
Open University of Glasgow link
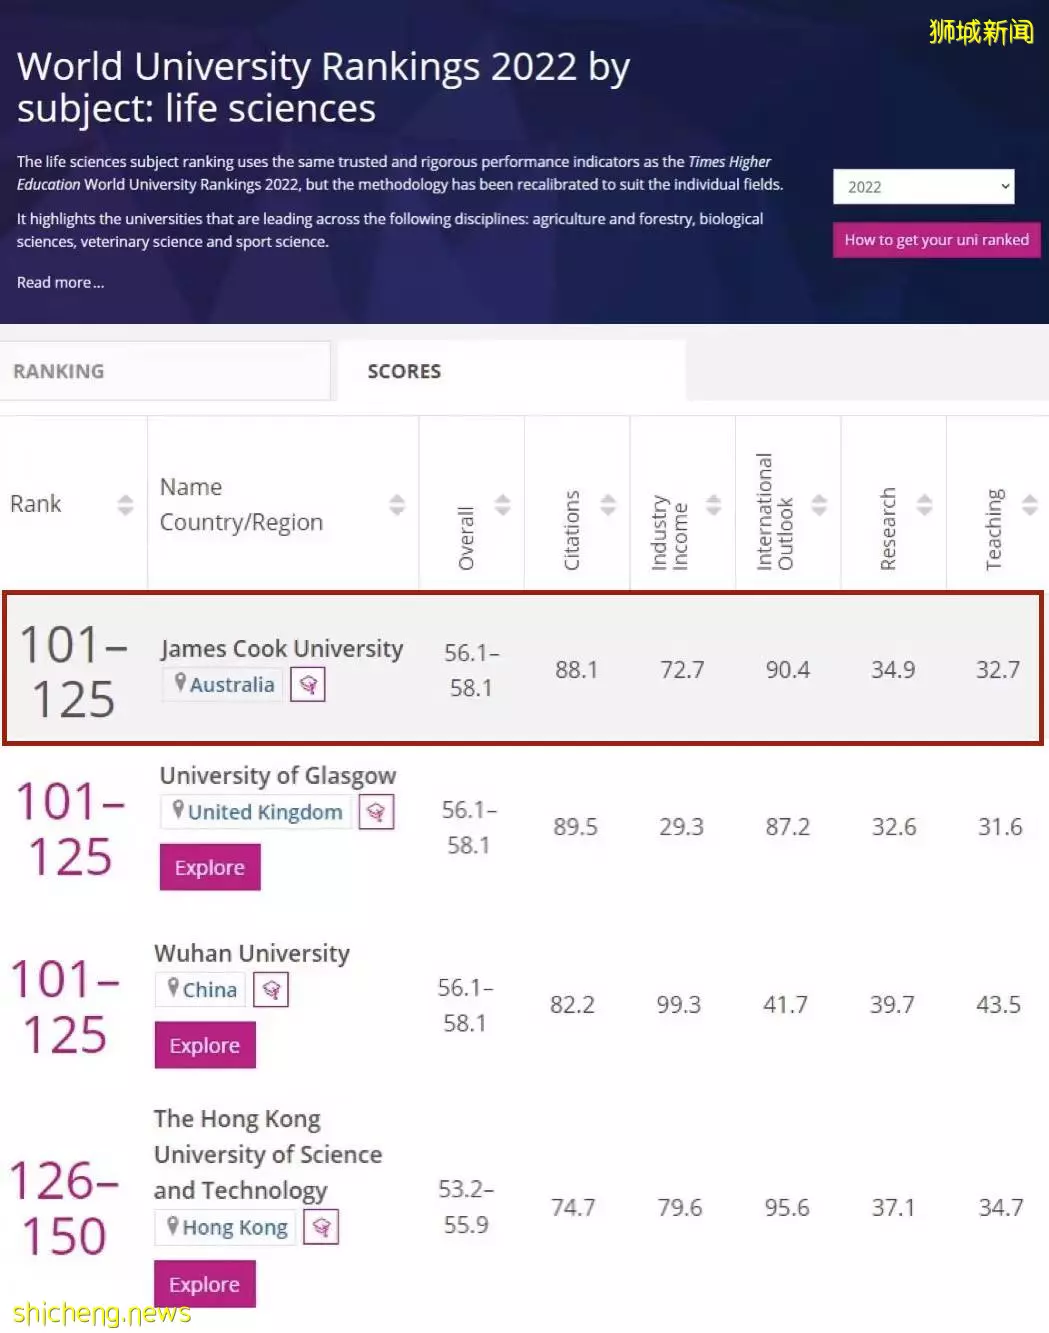(x=278, y=776)
